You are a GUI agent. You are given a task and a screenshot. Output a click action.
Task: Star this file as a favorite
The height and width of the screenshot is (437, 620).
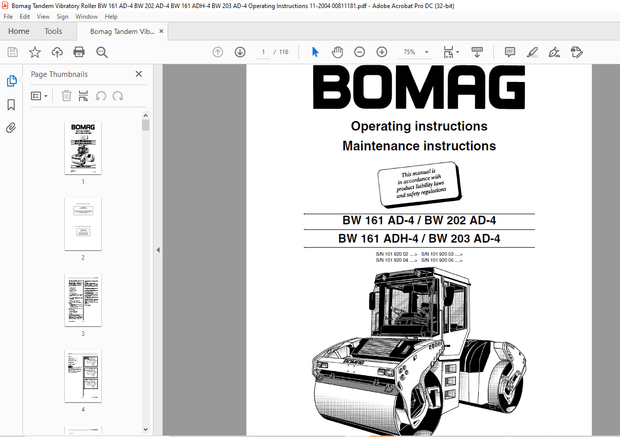tap(35, 52)
